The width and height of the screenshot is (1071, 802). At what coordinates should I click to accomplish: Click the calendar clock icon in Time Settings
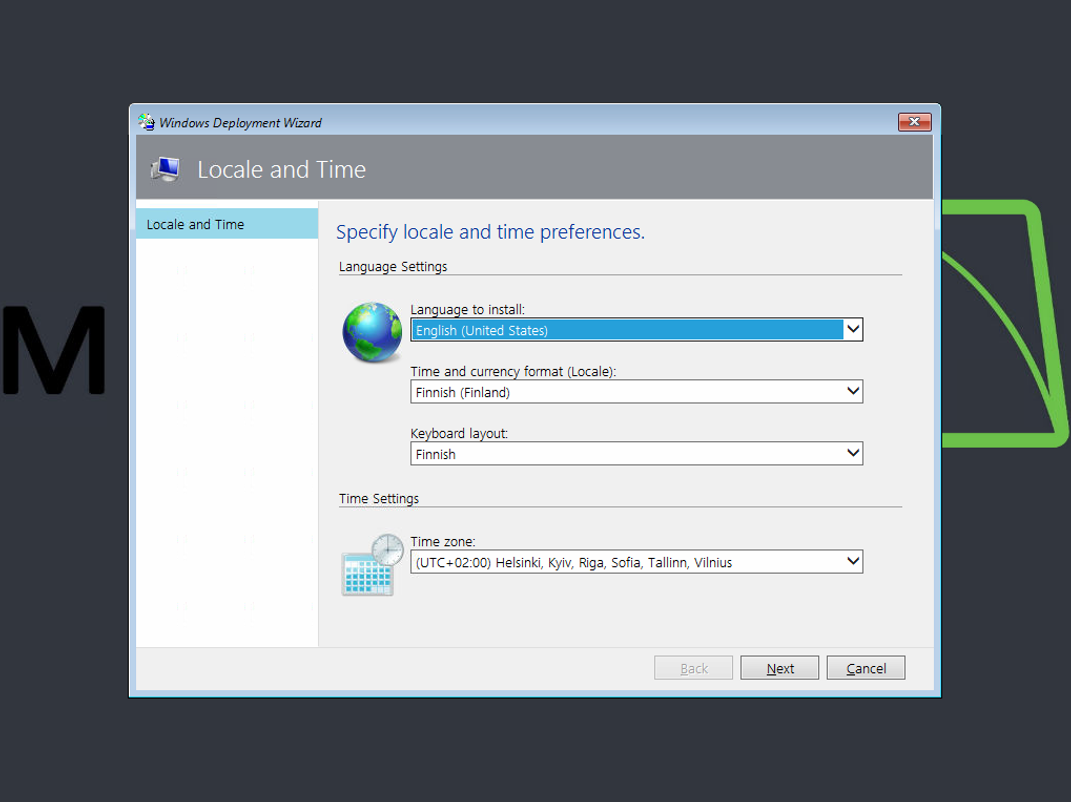(372, 565)
